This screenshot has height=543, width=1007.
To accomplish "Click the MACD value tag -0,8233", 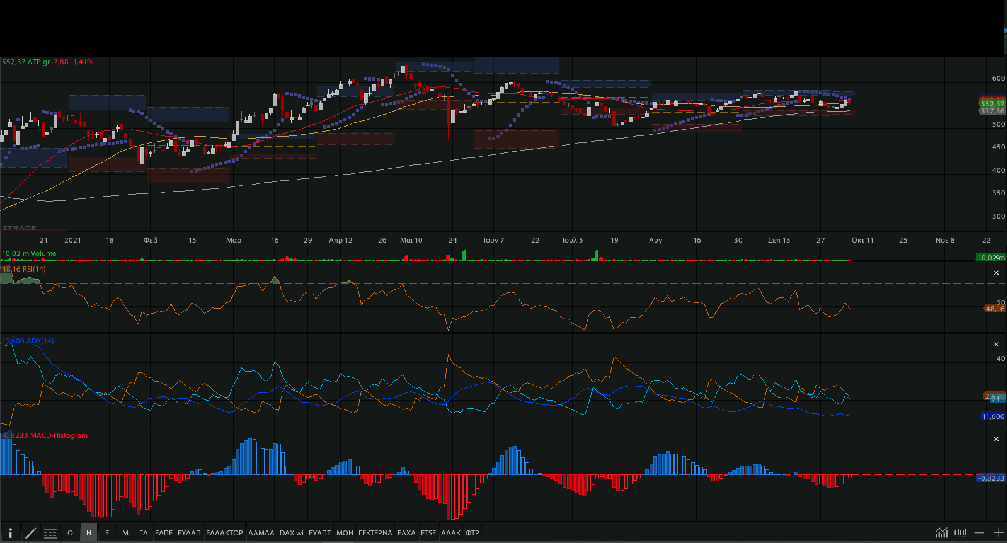I will (991, 478).
